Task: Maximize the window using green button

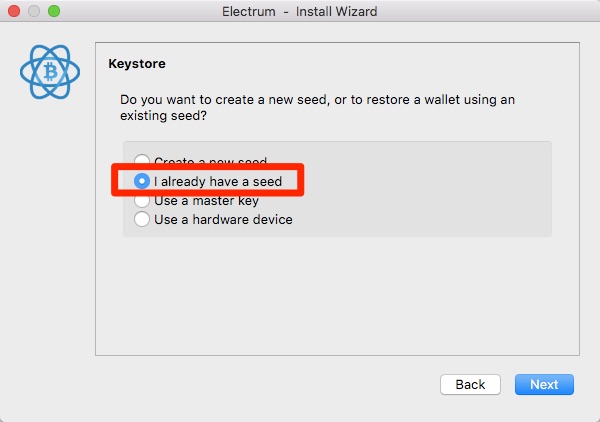Action: point(54,11)
